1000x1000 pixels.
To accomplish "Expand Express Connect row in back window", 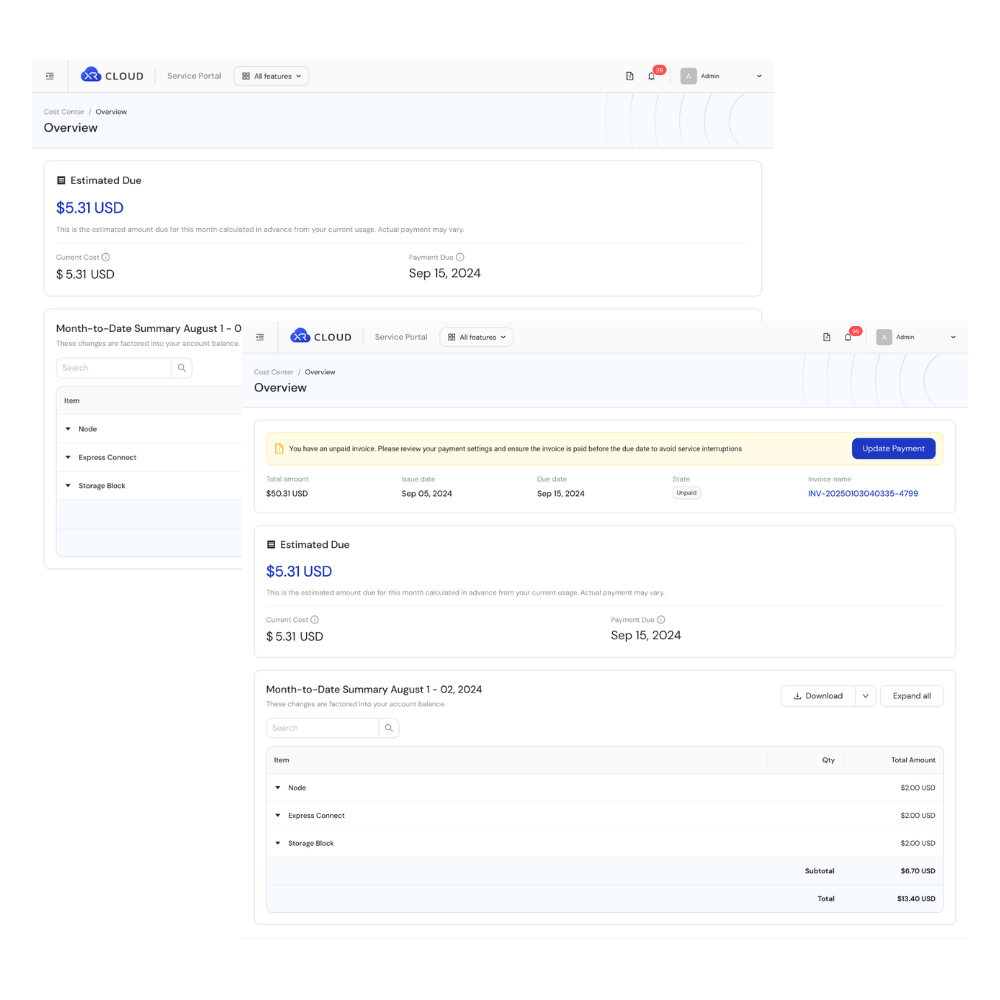I will [x=68, y=457].
